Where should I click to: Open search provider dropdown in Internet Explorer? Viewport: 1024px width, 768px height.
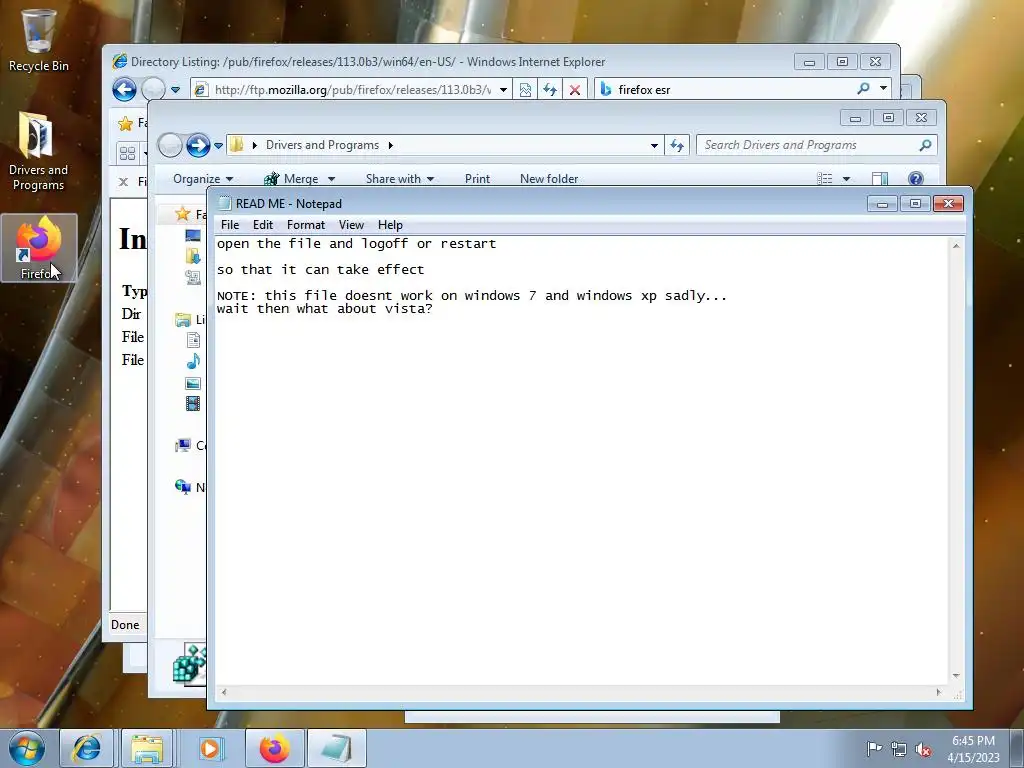pyautogui.click(x=884, y=88)
